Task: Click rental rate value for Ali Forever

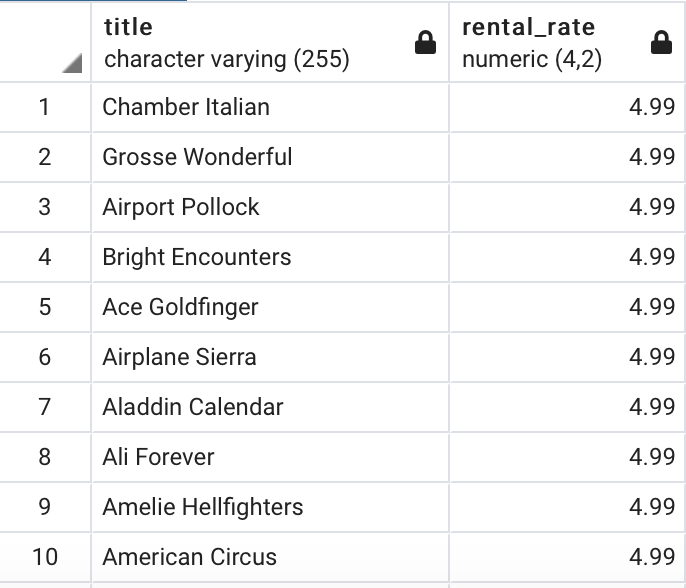Action: click(x=567, y=457)
